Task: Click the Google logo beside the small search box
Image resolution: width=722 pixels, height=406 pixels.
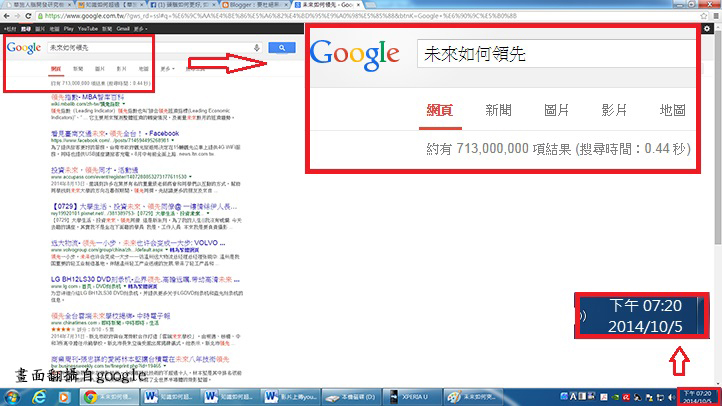Action: click(x=24, y=47)
